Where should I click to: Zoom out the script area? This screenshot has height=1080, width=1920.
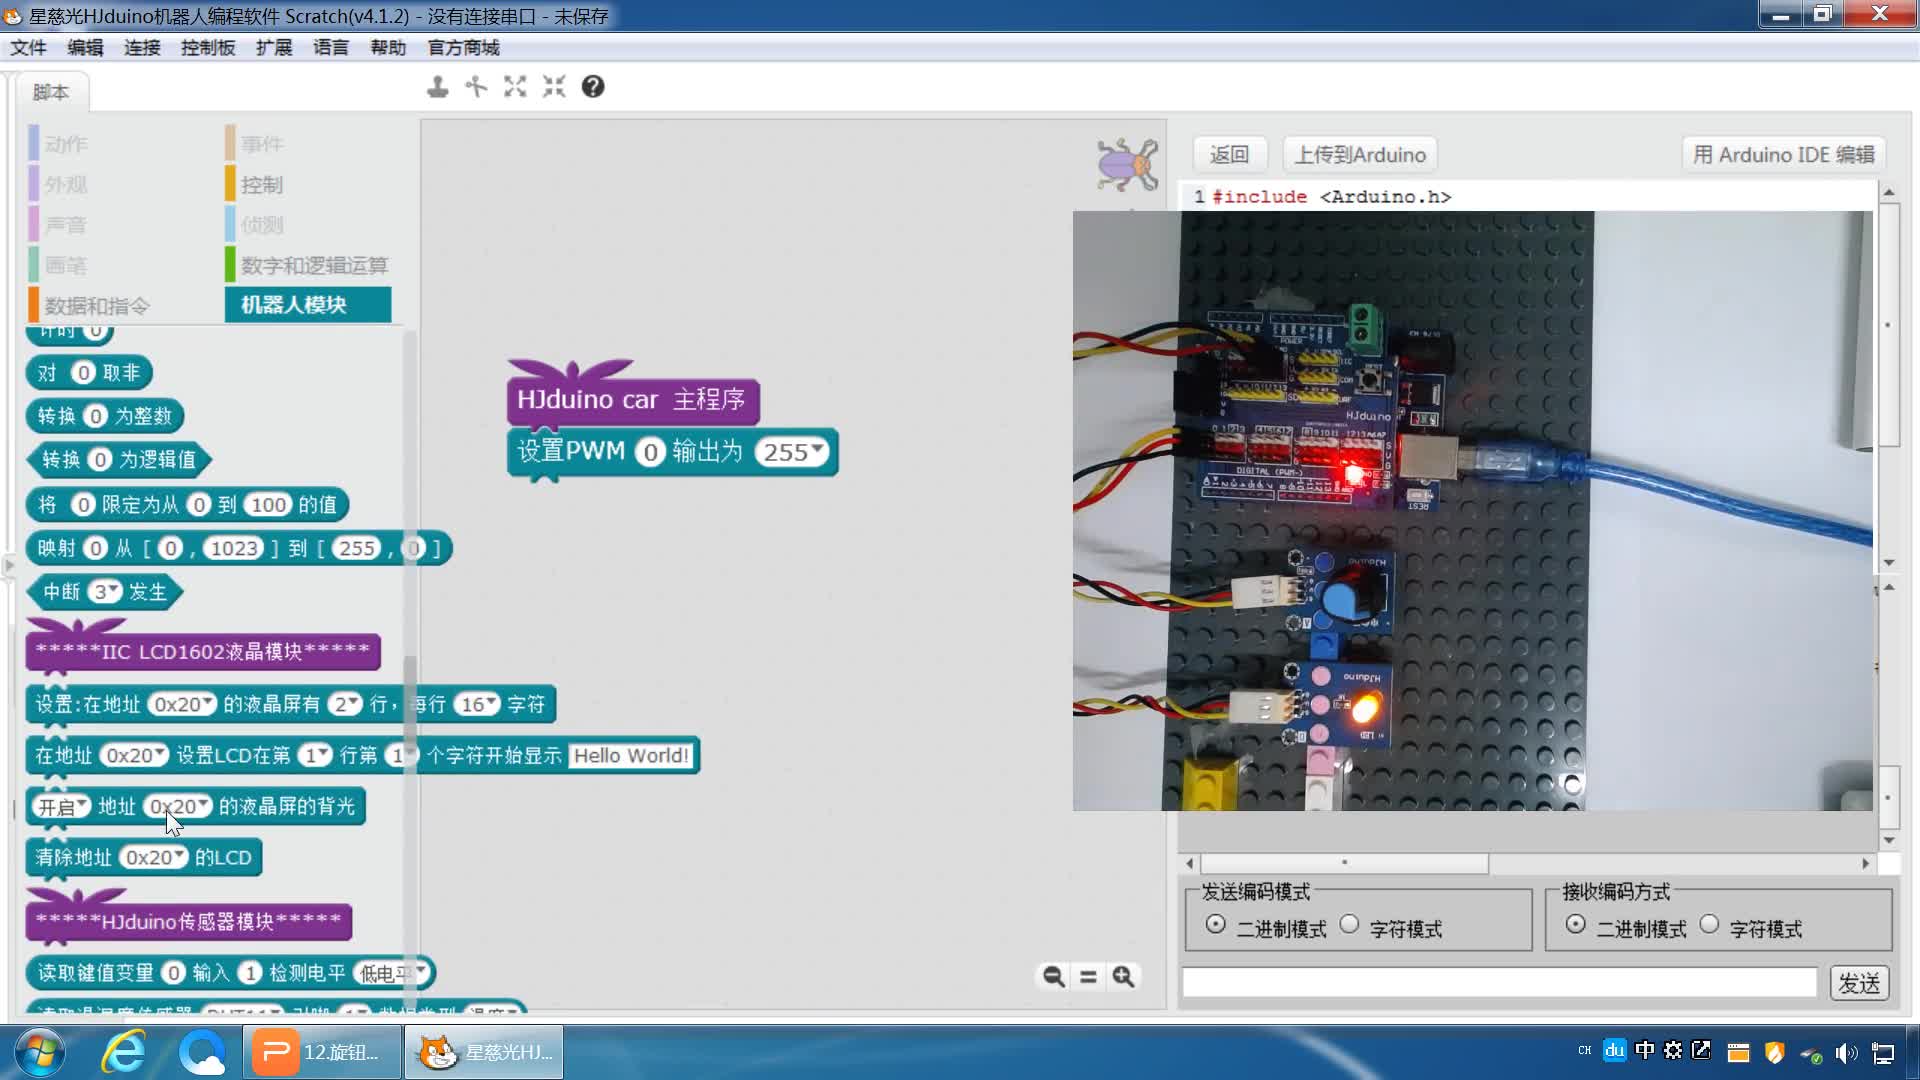[1053, 976]
